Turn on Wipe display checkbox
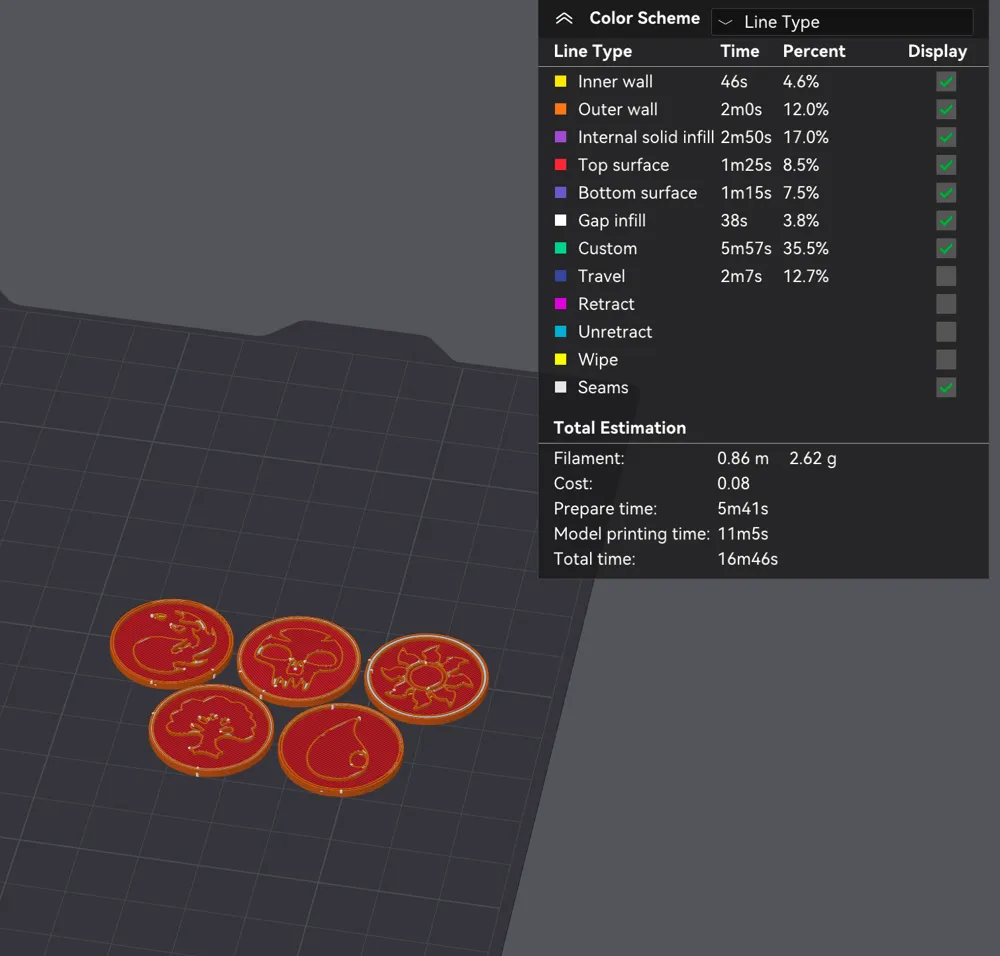 (945, 360)
